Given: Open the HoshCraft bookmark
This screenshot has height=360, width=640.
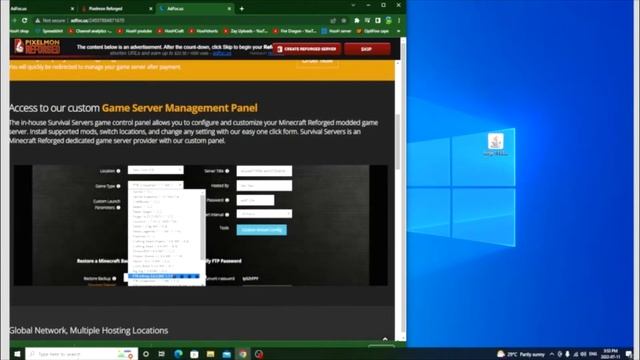Looking at the screenshot, I should 171,31.
